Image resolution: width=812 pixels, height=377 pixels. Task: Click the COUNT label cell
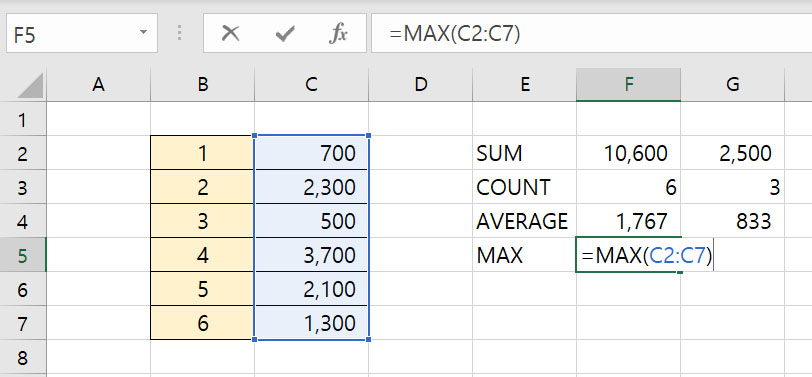click(x=525, y=187)
